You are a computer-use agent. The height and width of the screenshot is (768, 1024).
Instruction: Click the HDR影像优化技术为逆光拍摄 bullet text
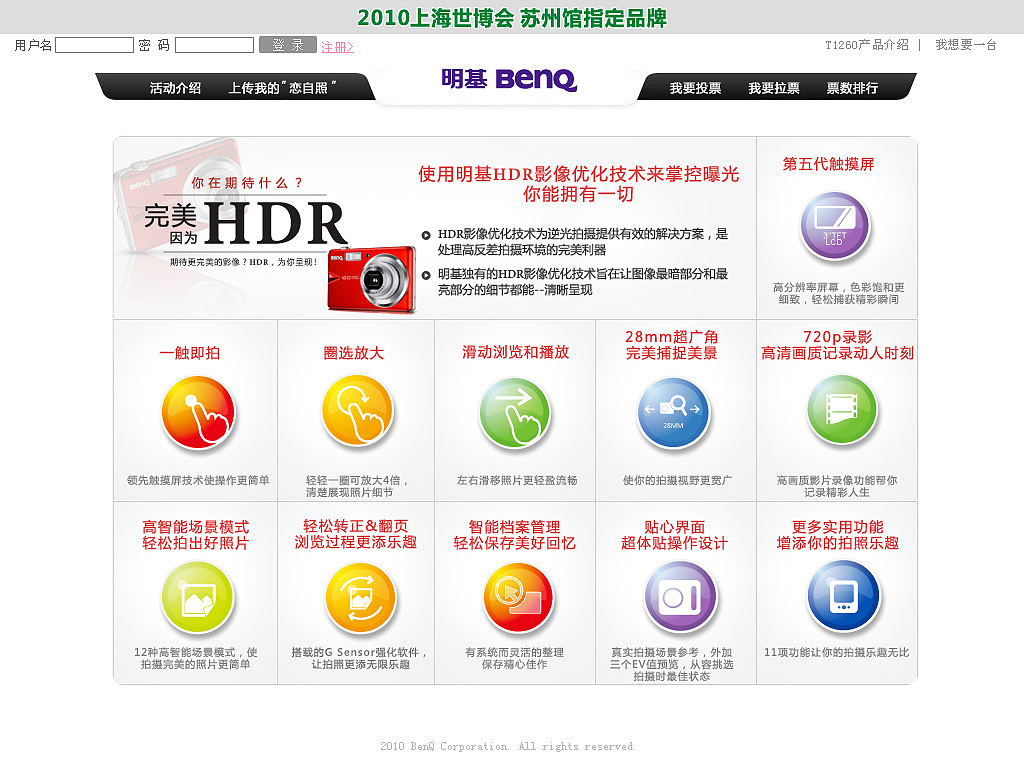(583, 242)
